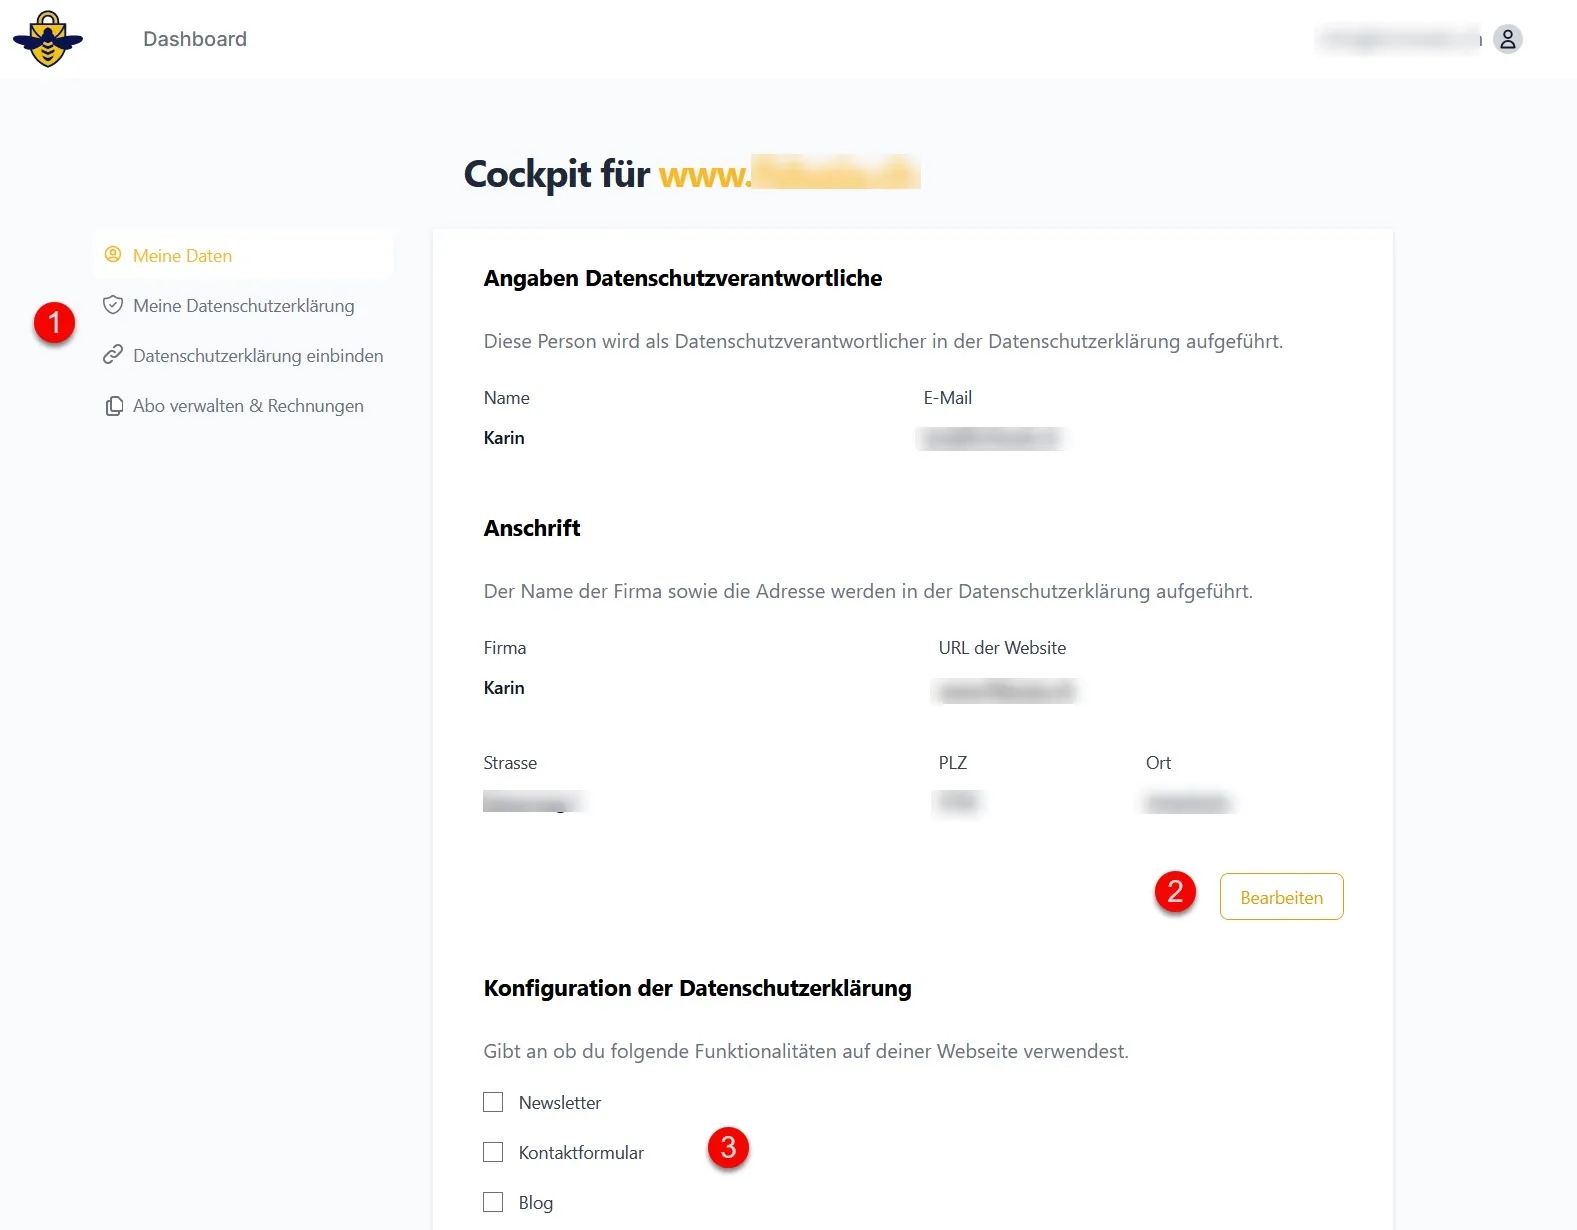The width and height of the screenshot is (1577, 1230).
Task: Click the blurred PLZ value
Action: tap(958, 801)
